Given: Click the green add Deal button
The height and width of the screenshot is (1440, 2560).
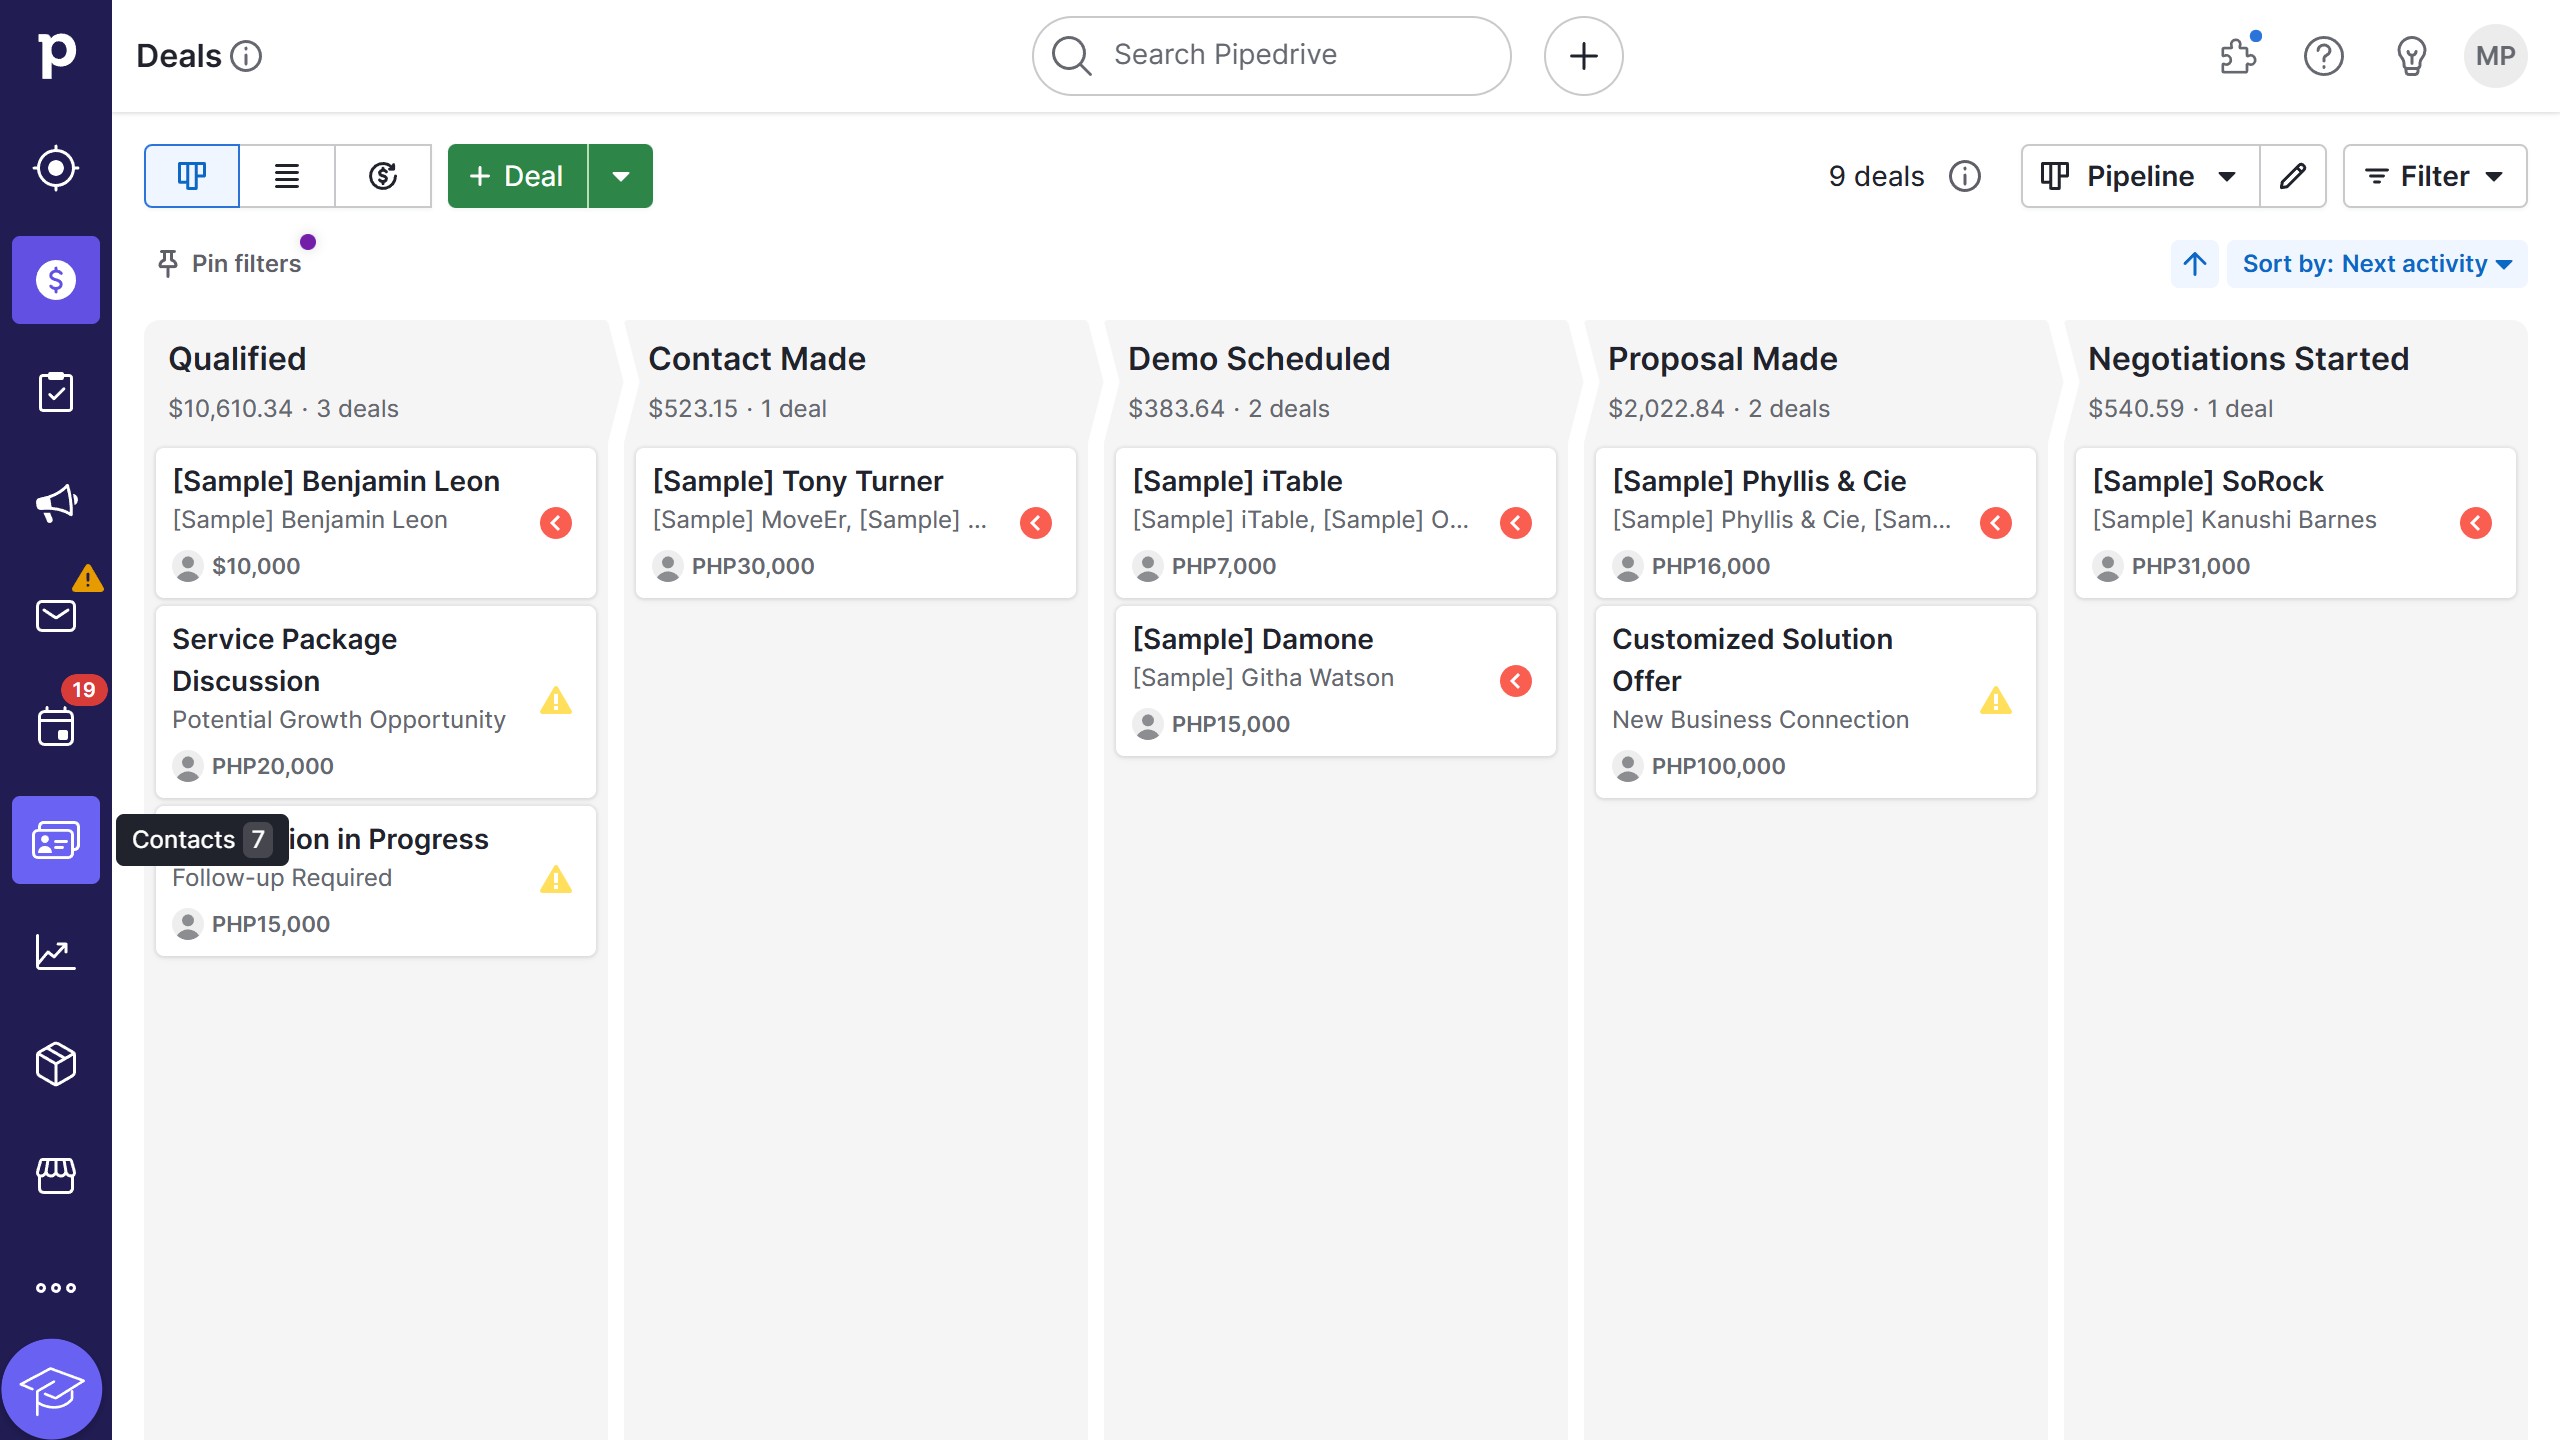Looking at the screenshot, I should point(517,176).
